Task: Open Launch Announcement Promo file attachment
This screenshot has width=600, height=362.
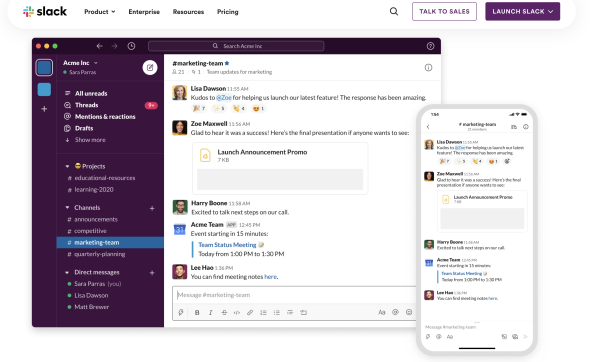Action: 280,168
